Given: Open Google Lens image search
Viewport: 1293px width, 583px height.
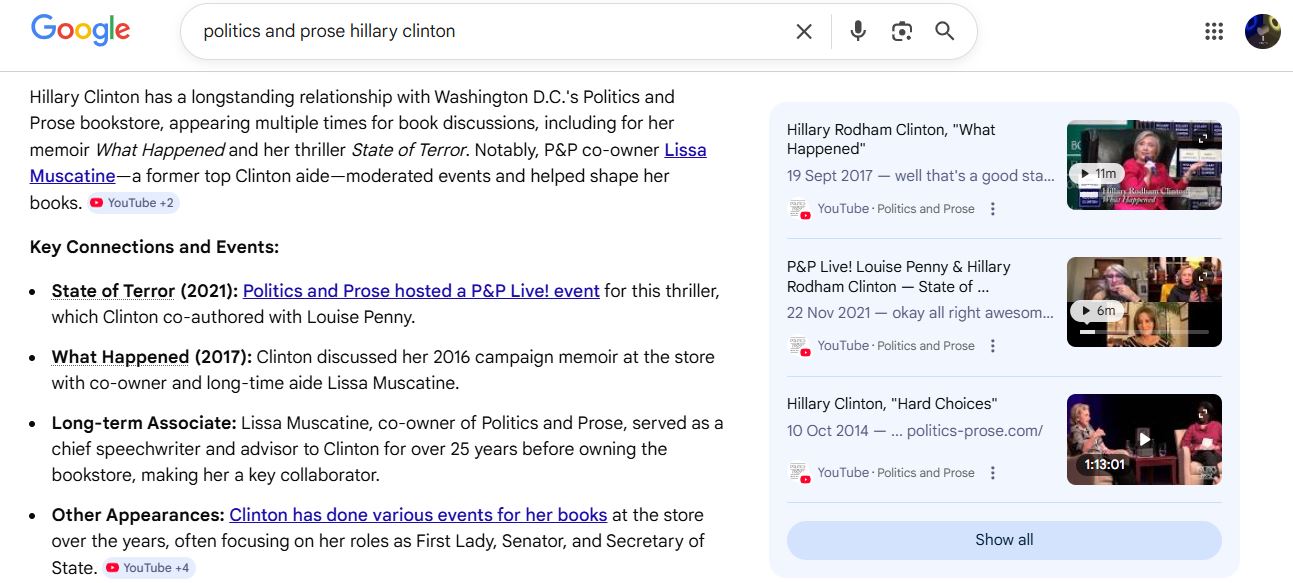Looking at the screenshot, I should pyautogui.click(x=902, y=31).
